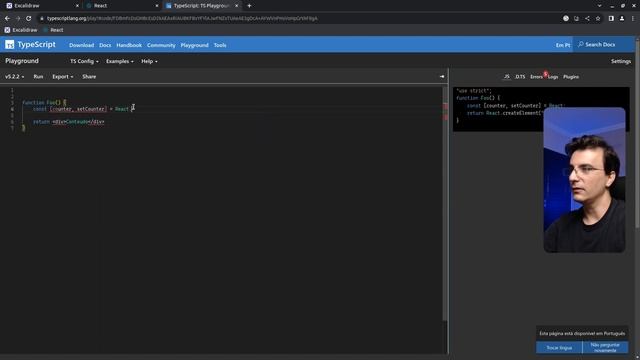Run the playground code
640x360 pixels.
click(38, 77)
